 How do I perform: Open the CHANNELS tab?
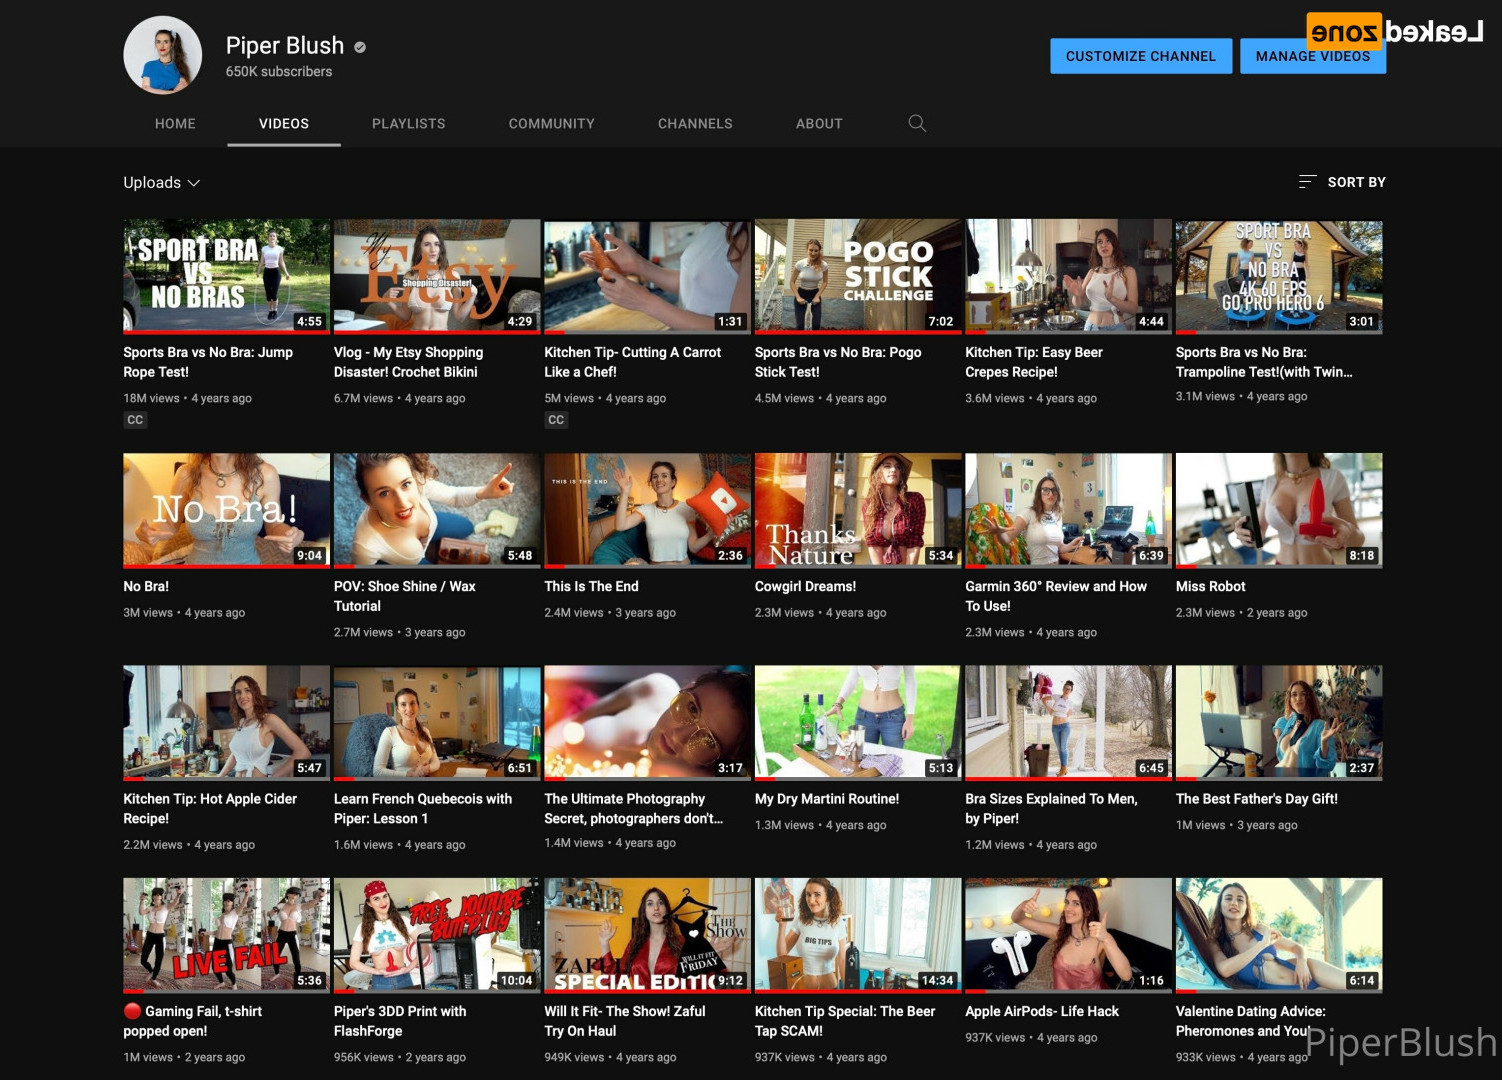[695, 123]
